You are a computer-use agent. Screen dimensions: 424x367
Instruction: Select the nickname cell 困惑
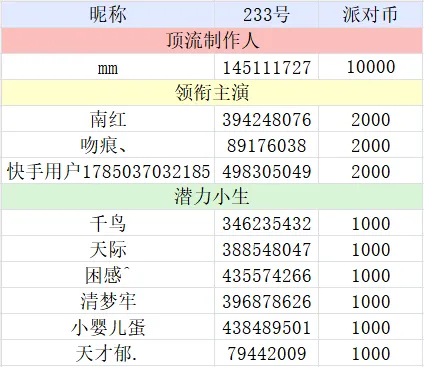(108, 275)
